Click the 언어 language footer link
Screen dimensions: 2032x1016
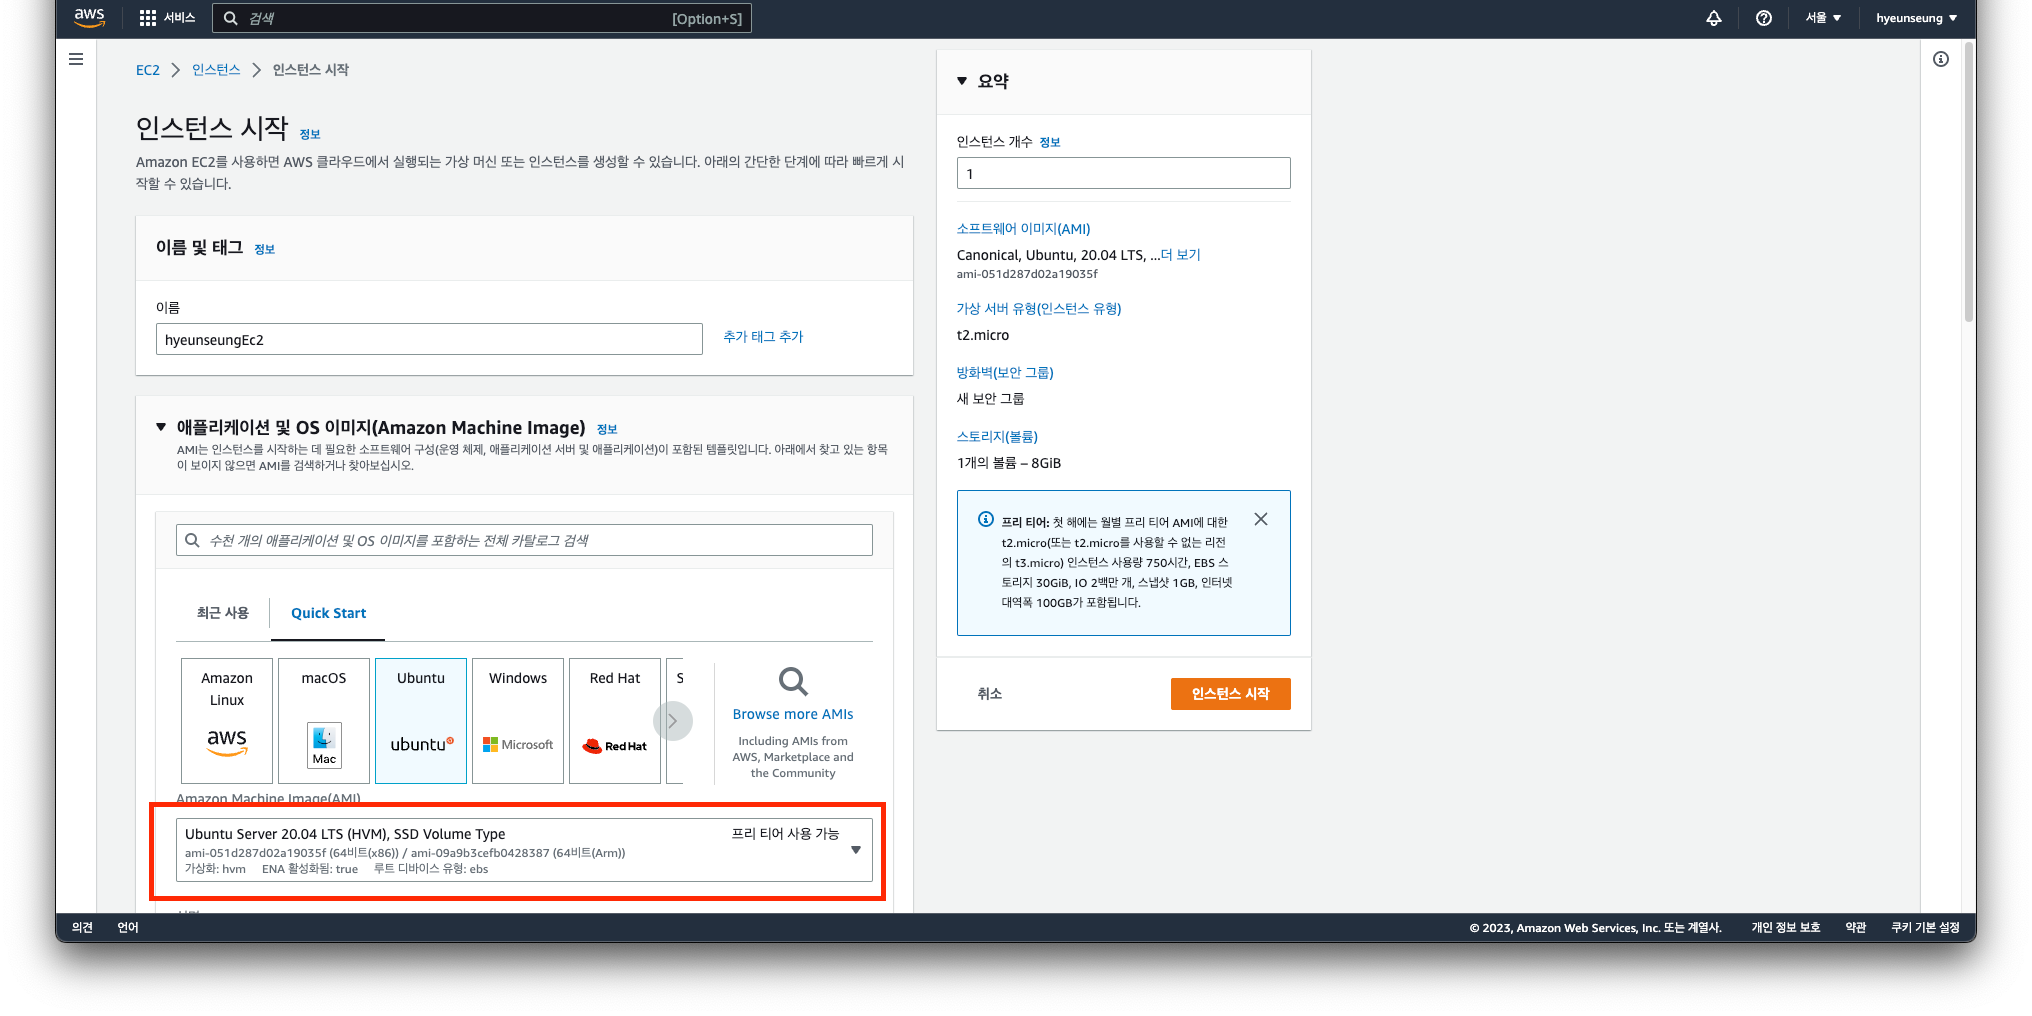[x=128, y=928]
